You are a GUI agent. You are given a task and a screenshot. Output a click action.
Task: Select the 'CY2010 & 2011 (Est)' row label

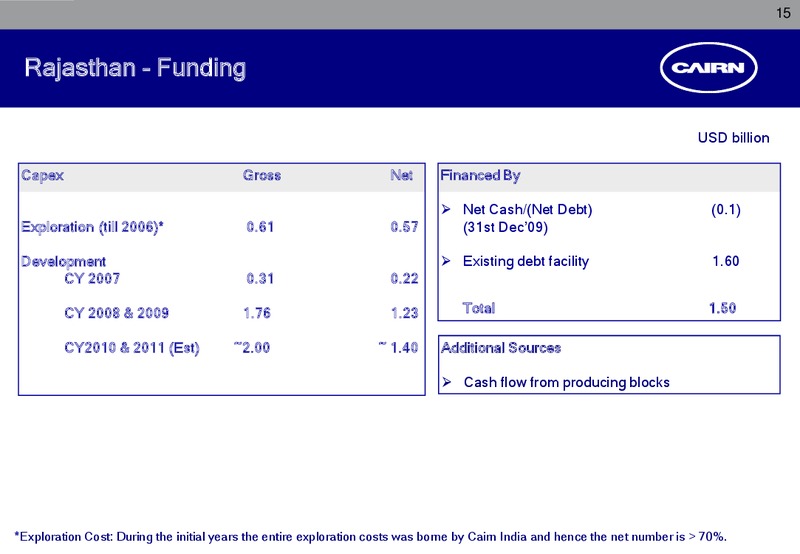click(132, 348)
